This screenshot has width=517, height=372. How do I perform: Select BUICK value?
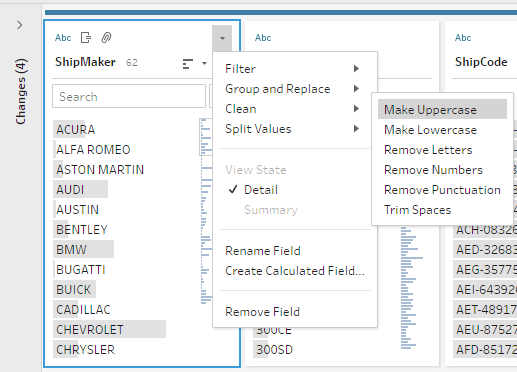[74, 289]
